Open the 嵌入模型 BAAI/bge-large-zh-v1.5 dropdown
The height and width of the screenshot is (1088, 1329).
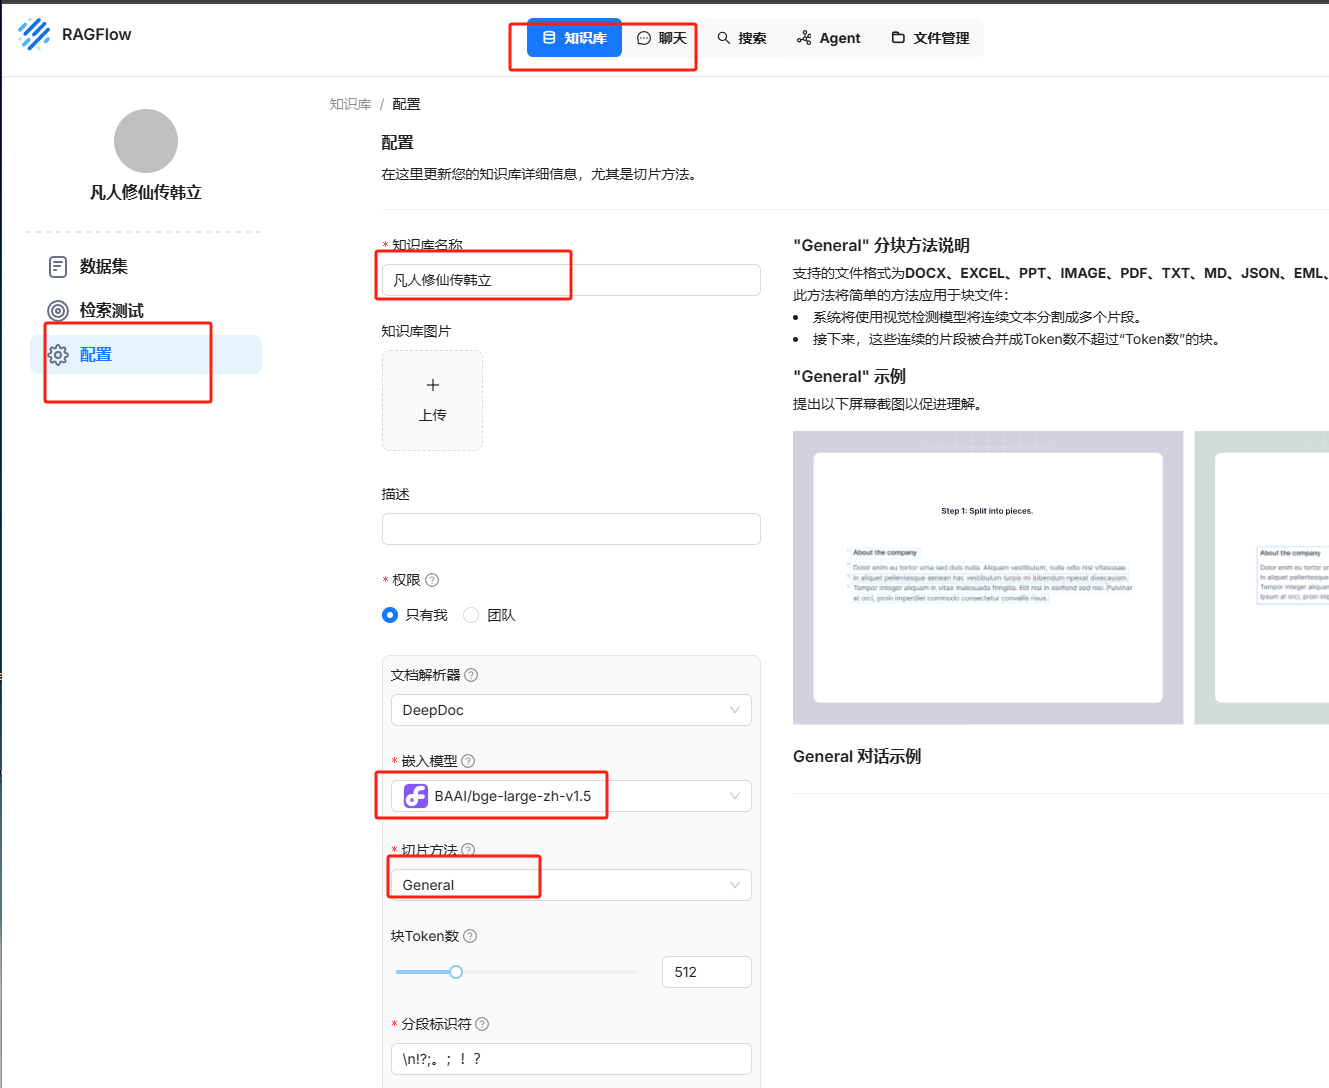[x=571, y=796]
